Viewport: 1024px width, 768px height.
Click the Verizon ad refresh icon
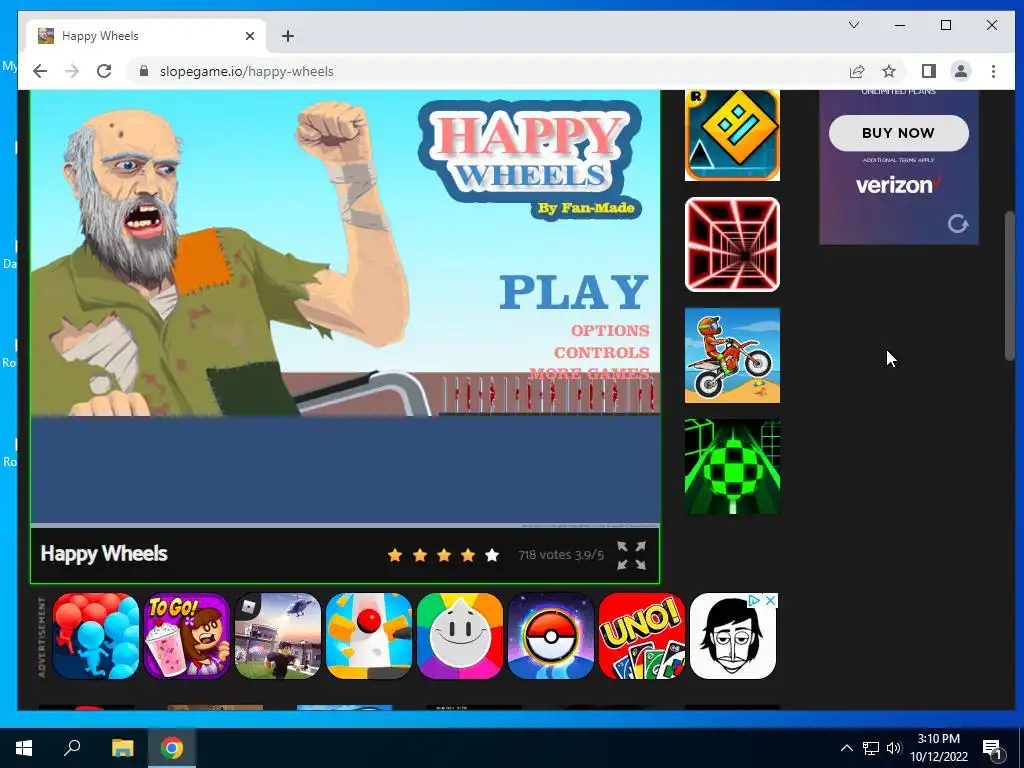(x=957, y=224)
